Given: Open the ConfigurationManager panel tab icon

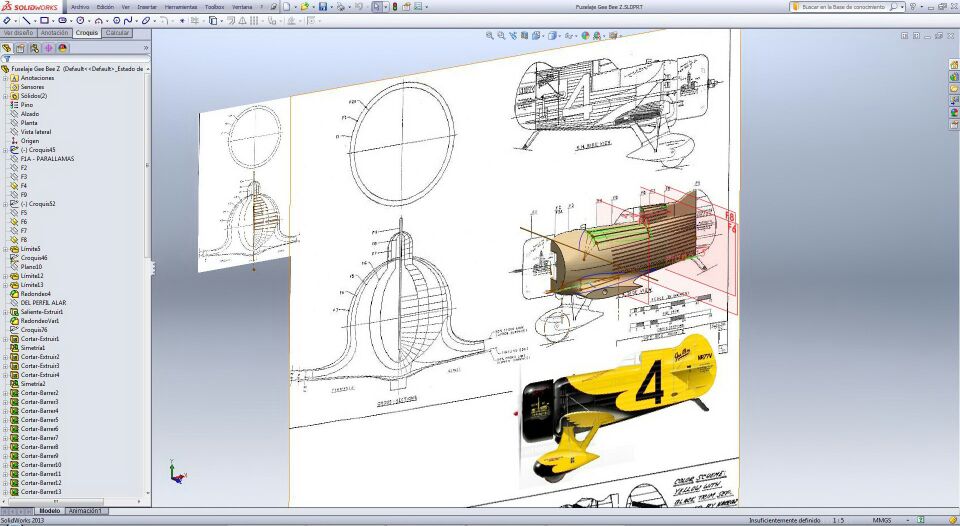Looking at the screenshot, I should point(34,47).
